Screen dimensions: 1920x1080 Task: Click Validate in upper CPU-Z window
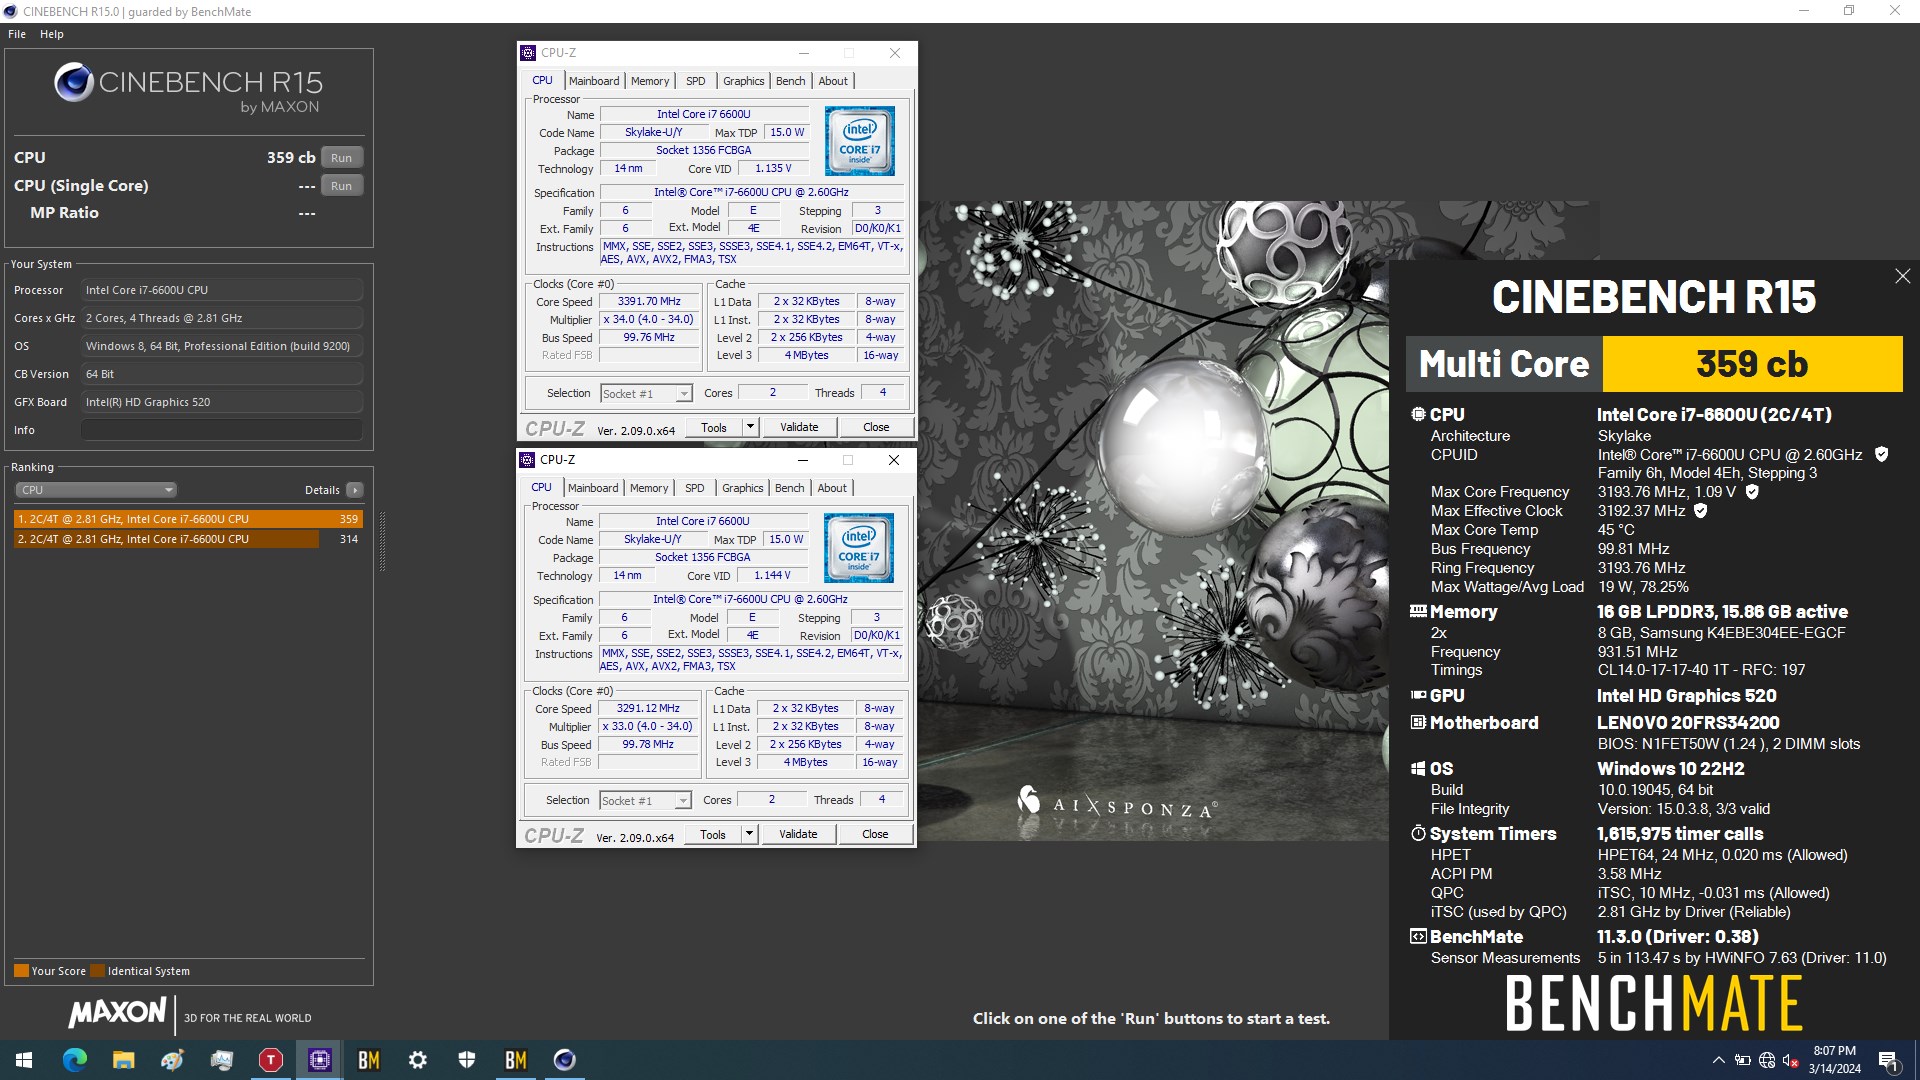[799, 428]
